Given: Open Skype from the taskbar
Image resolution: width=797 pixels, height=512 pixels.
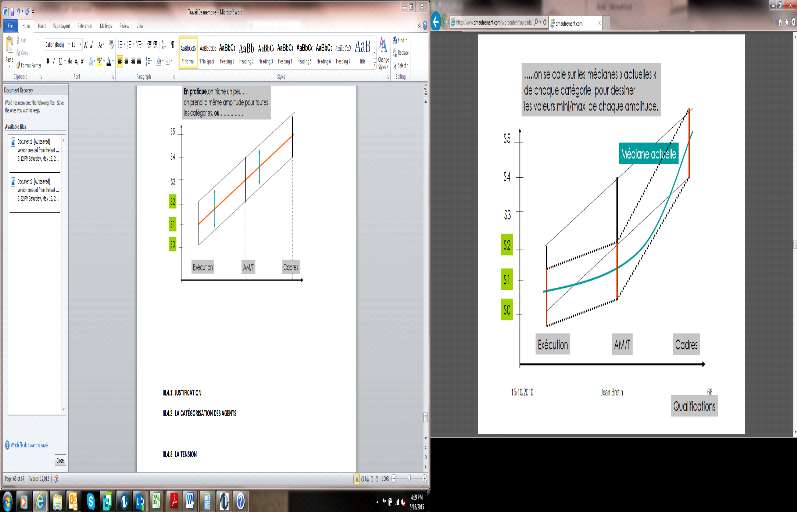Looking at the screenshot, I should (x=90, y=501).
